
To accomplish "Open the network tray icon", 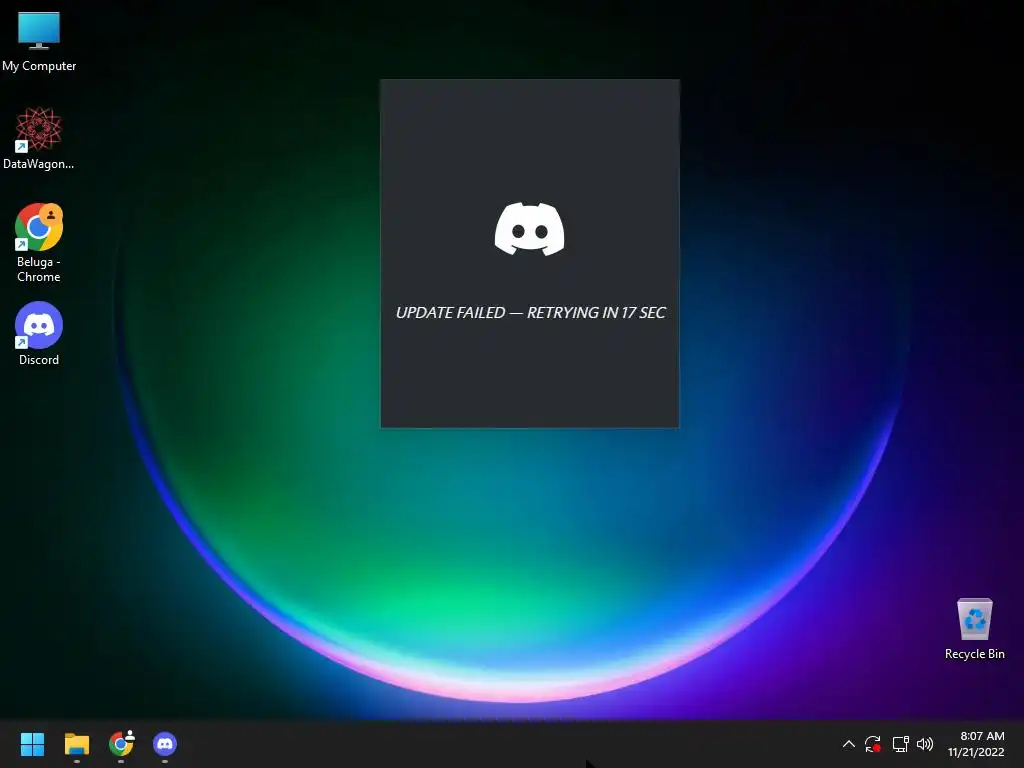I will pos(901,744).
